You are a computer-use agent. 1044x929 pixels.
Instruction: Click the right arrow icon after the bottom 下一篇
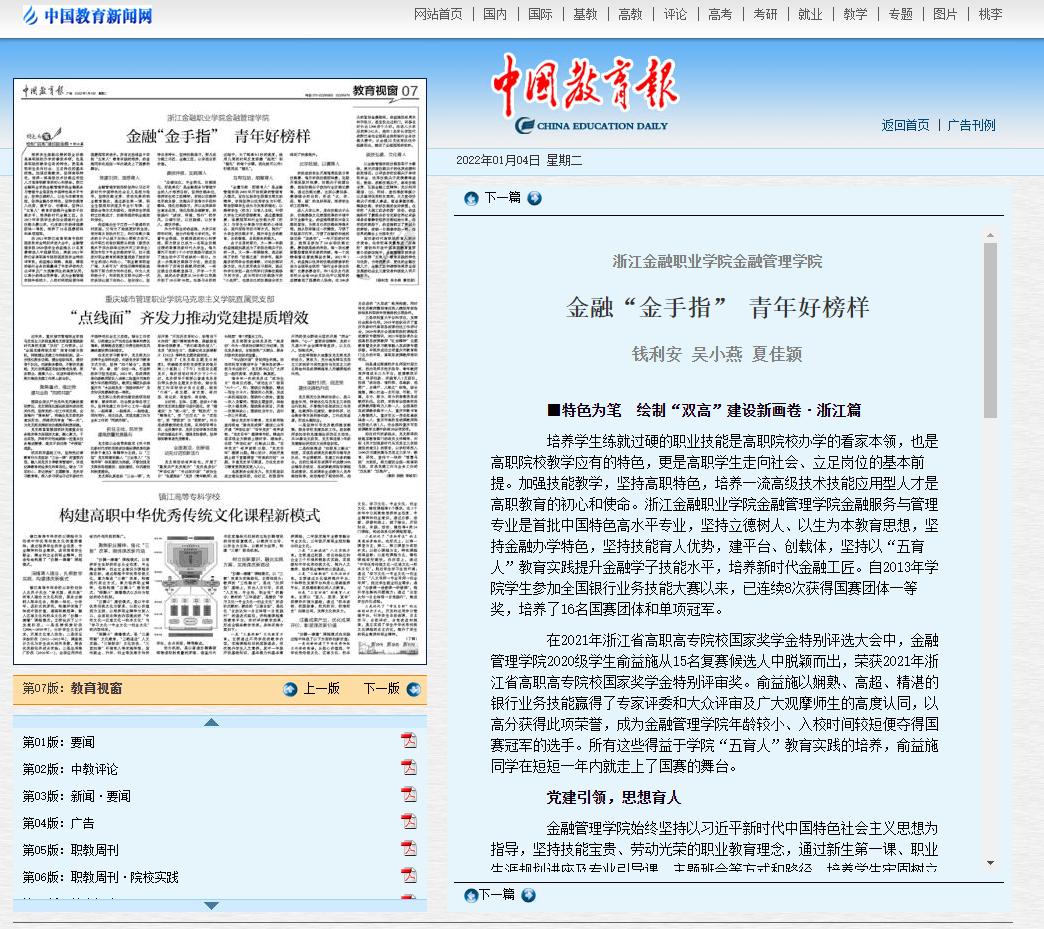pos(529,895)
